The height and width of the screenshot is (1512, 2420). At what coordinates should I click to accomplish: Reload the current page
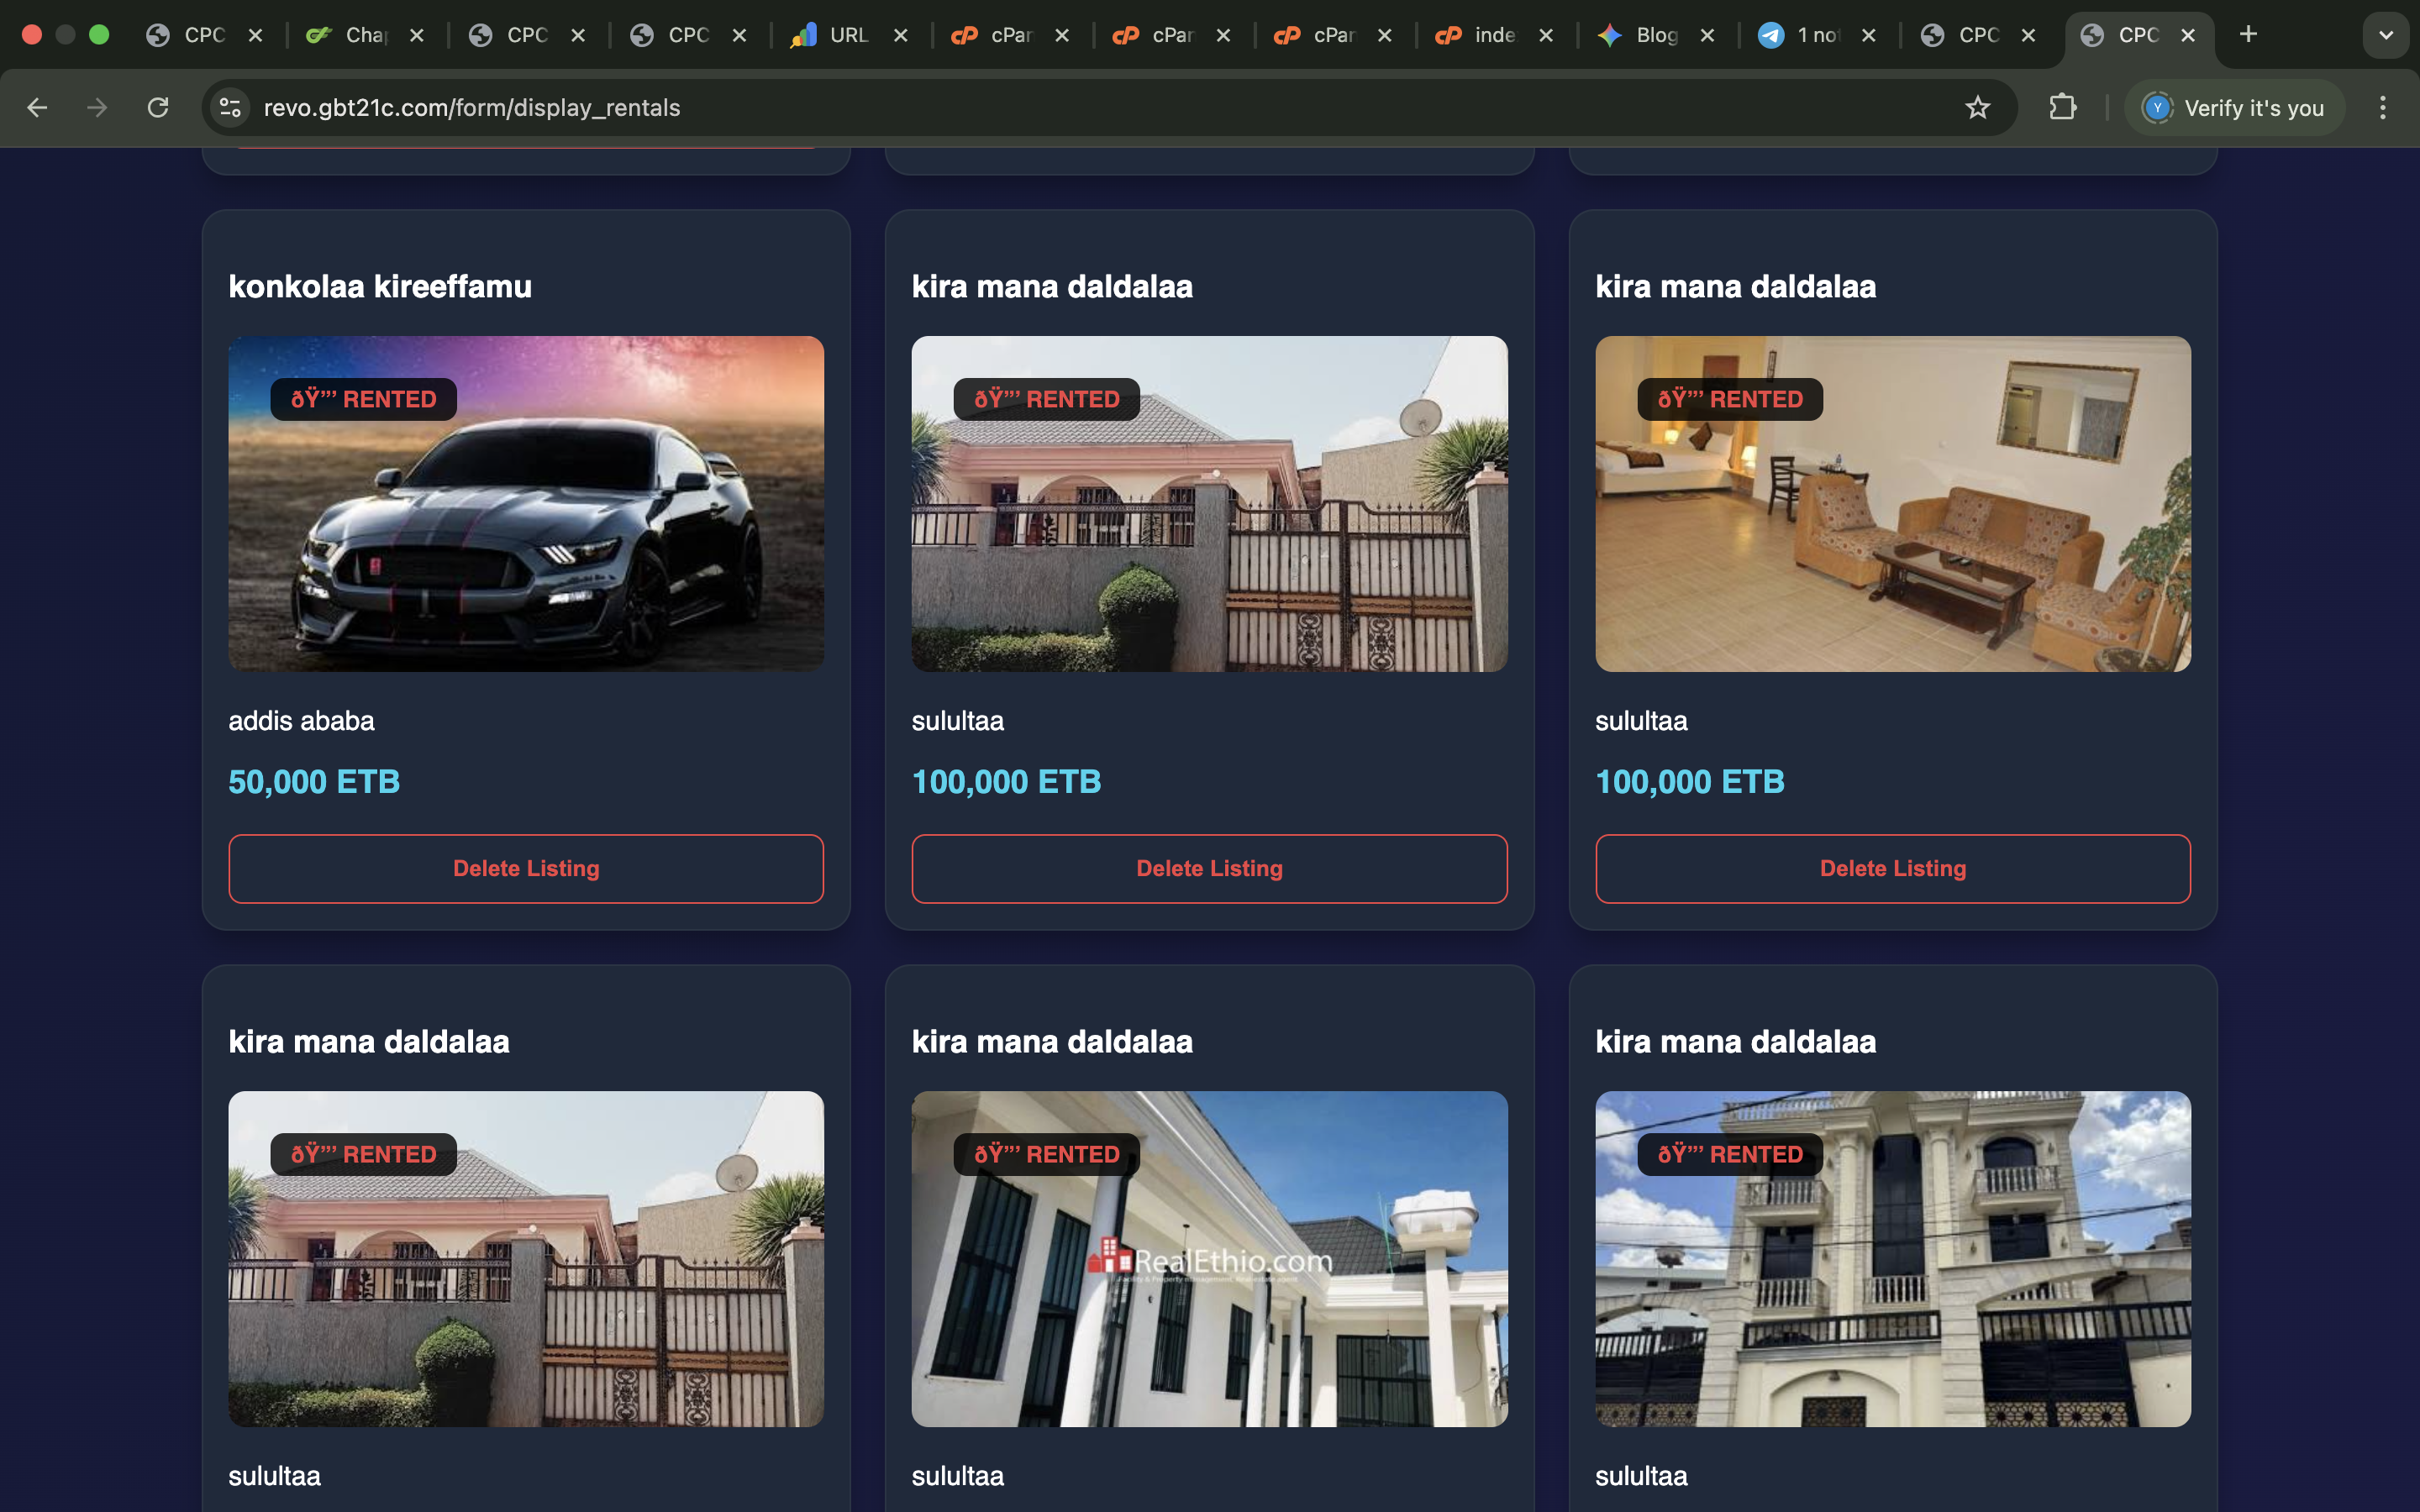tap(158, 107)
